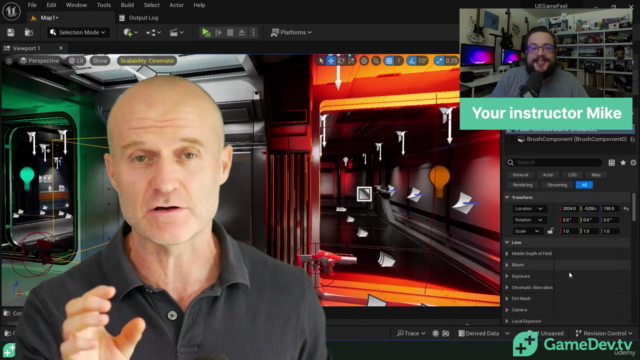Viewport: 640px width, 360px height.
Task: Open the Content Browser toolbar icon
Action: pyautogui.click(x=29, y=32)
